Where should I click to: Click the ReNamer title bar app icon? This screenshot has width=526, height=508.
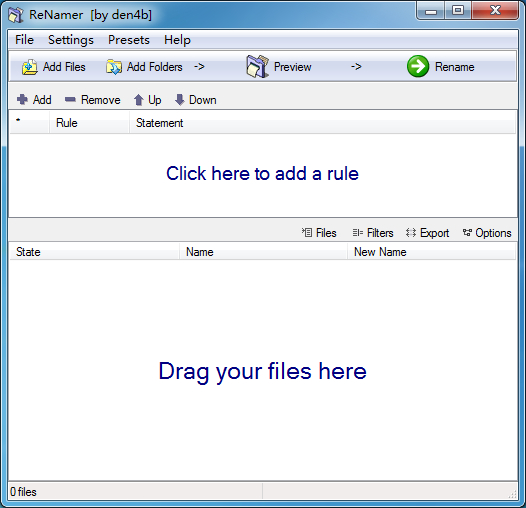pyautogui.click(x=15, y=15)
